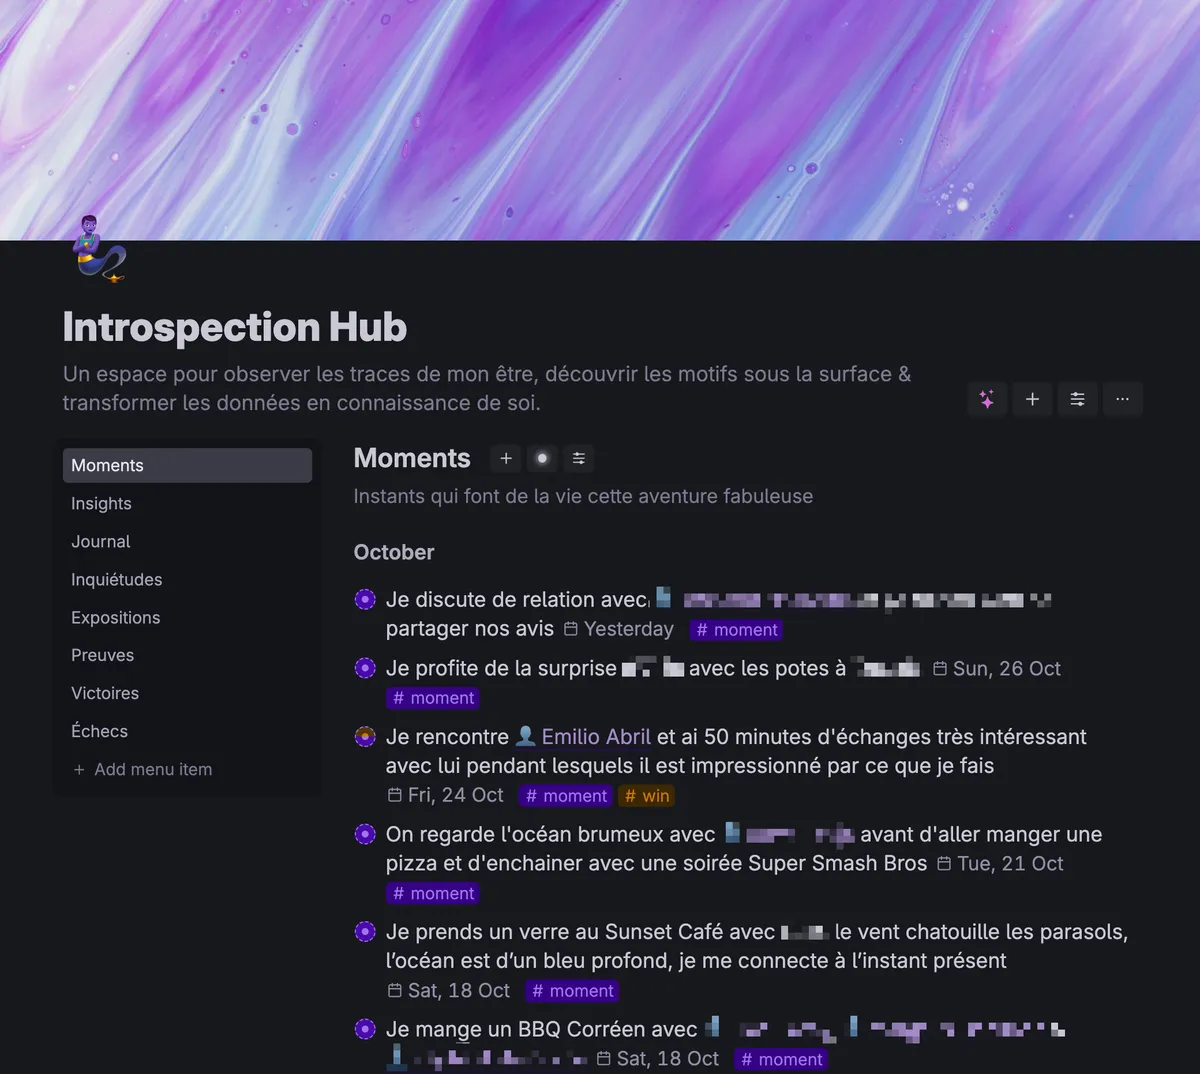
Task: Toggle status circle on Emilio Abril entry
Action: [365, 737]
